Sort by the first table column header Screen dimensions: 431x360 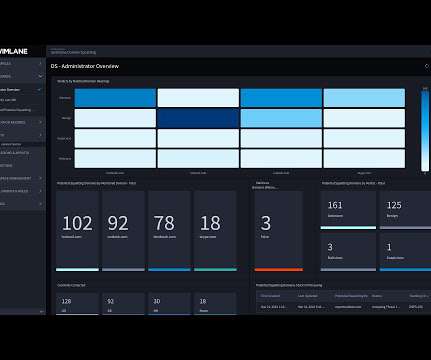tap(270, 296)
